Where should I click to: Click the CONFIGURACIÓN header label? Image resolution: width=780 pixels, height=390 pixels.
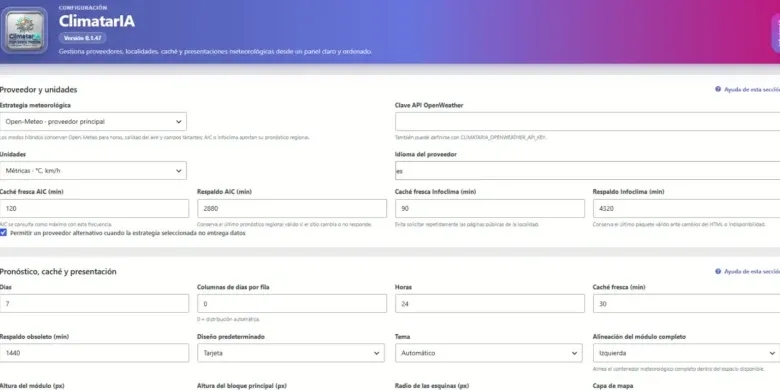(83, 8)
